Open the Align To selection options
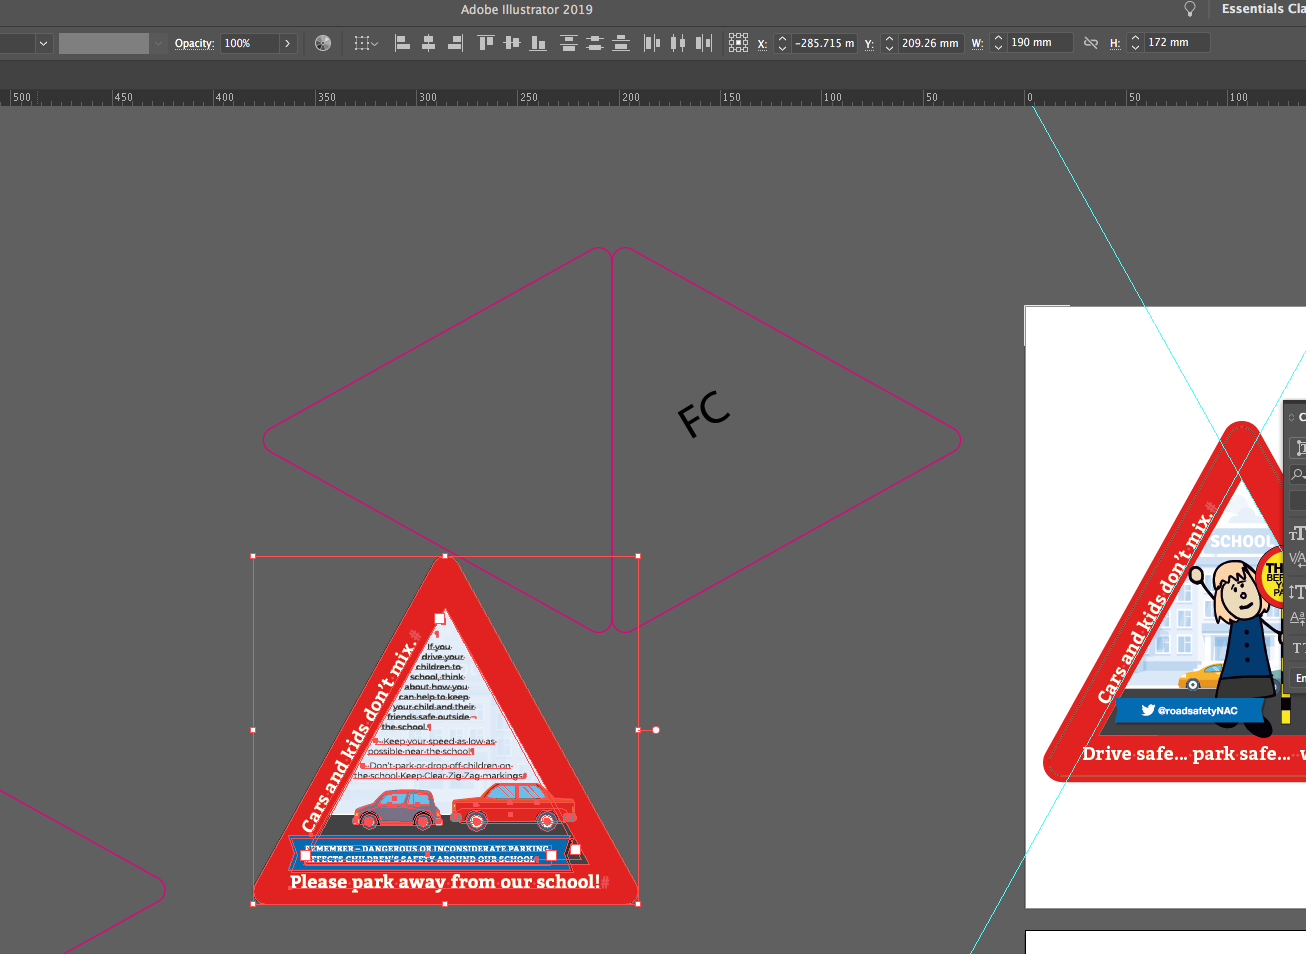 coord(366,43)
